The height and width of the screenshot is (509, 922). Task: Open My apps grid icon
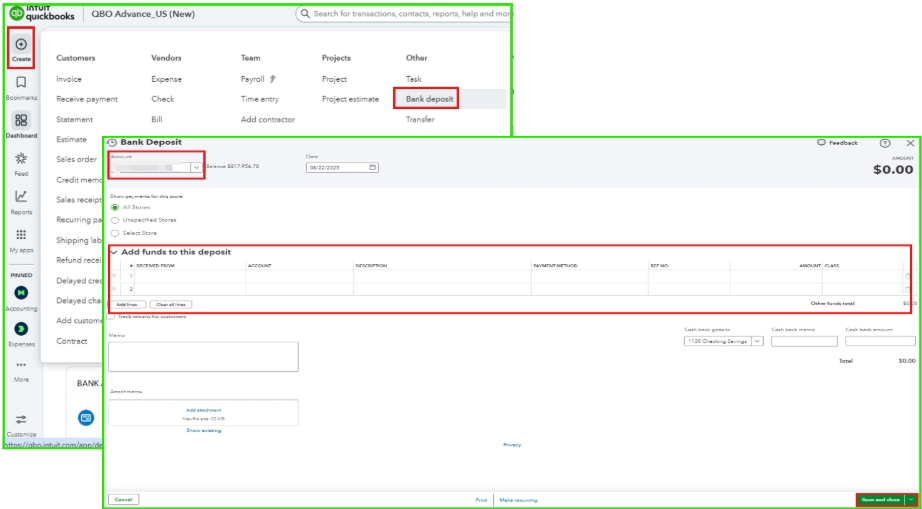tap(21, 235)
